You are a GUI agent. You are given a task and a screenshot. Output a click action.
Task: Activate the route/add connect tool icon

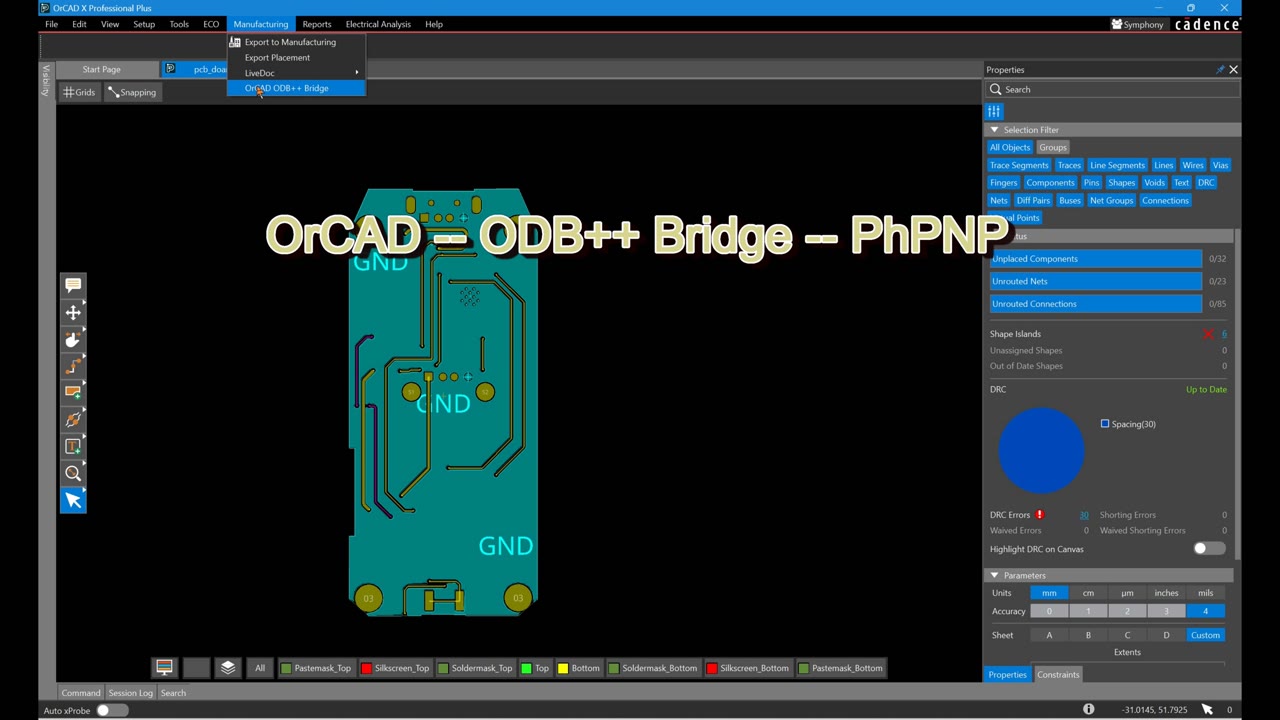coord(73,366)
